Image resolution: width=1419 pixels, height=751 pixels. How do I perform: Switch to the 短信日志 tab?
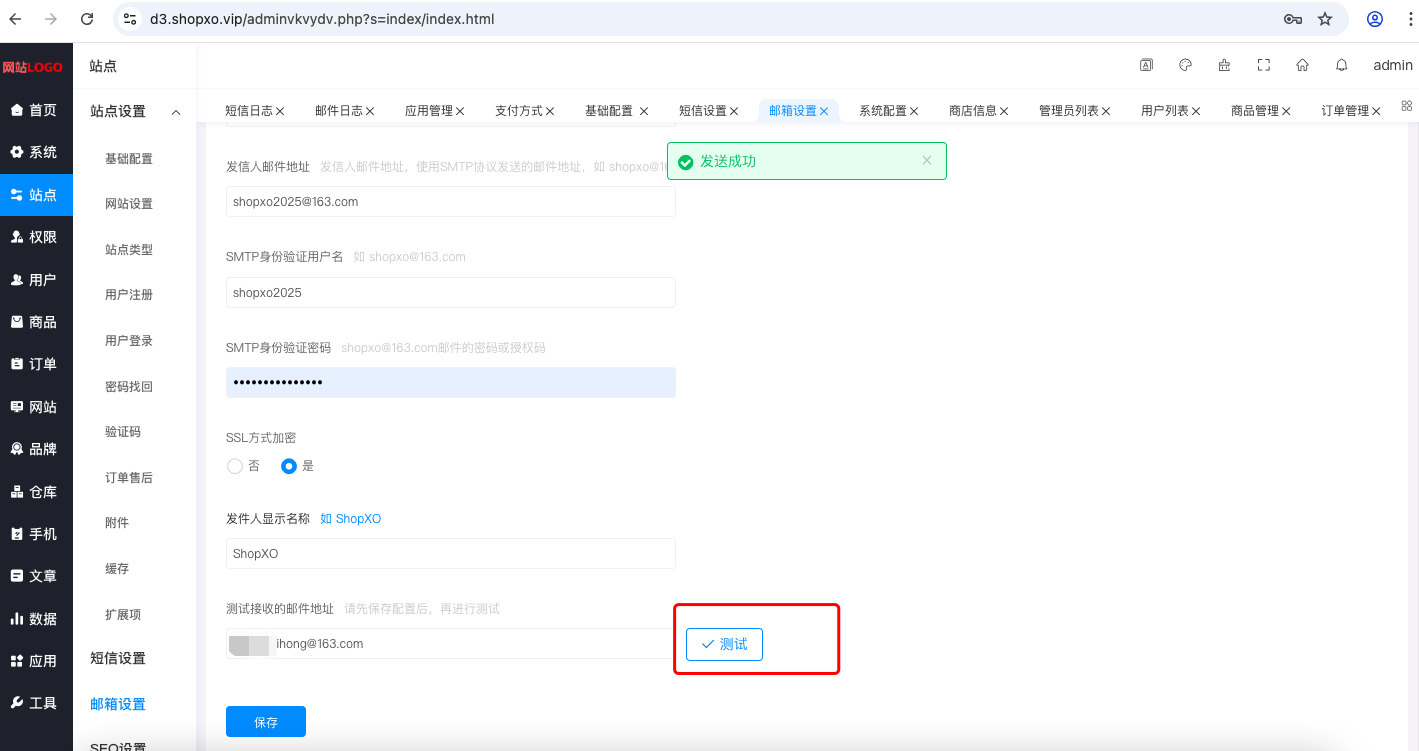click(249, 111)
